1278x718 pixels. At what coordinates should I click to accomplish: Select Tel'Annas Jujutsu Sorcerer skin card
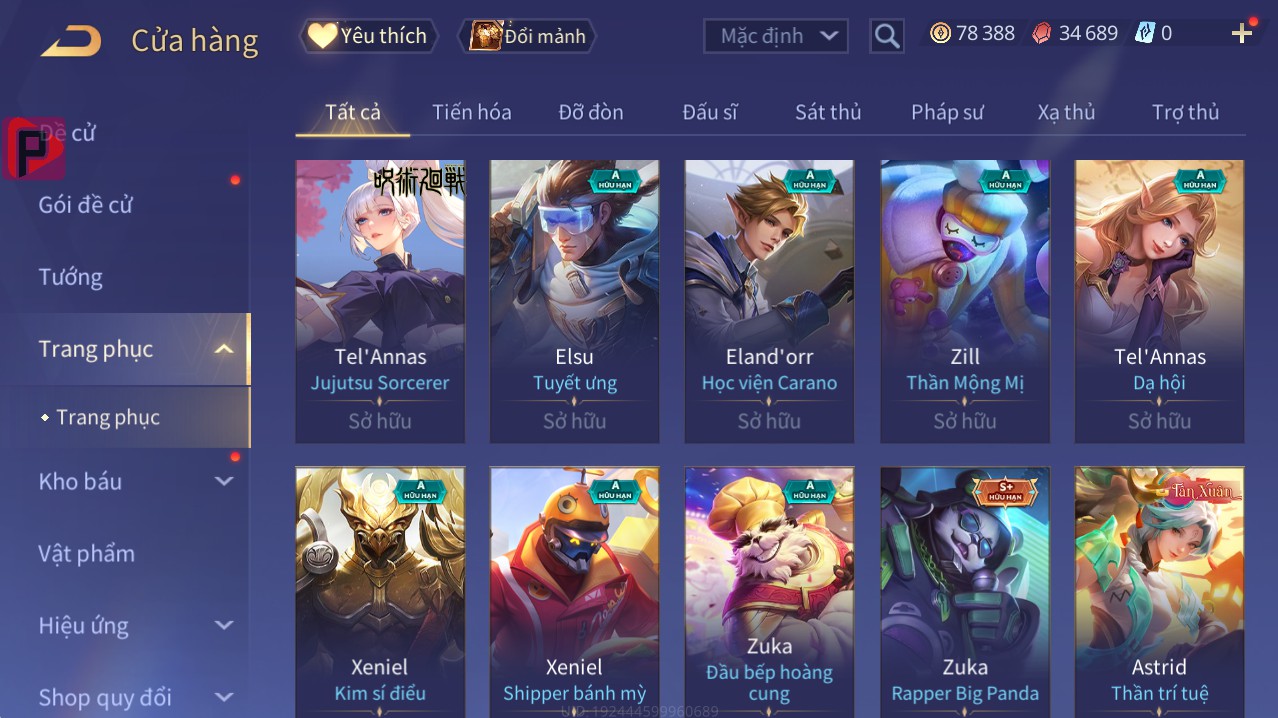(x=380, y=301)
